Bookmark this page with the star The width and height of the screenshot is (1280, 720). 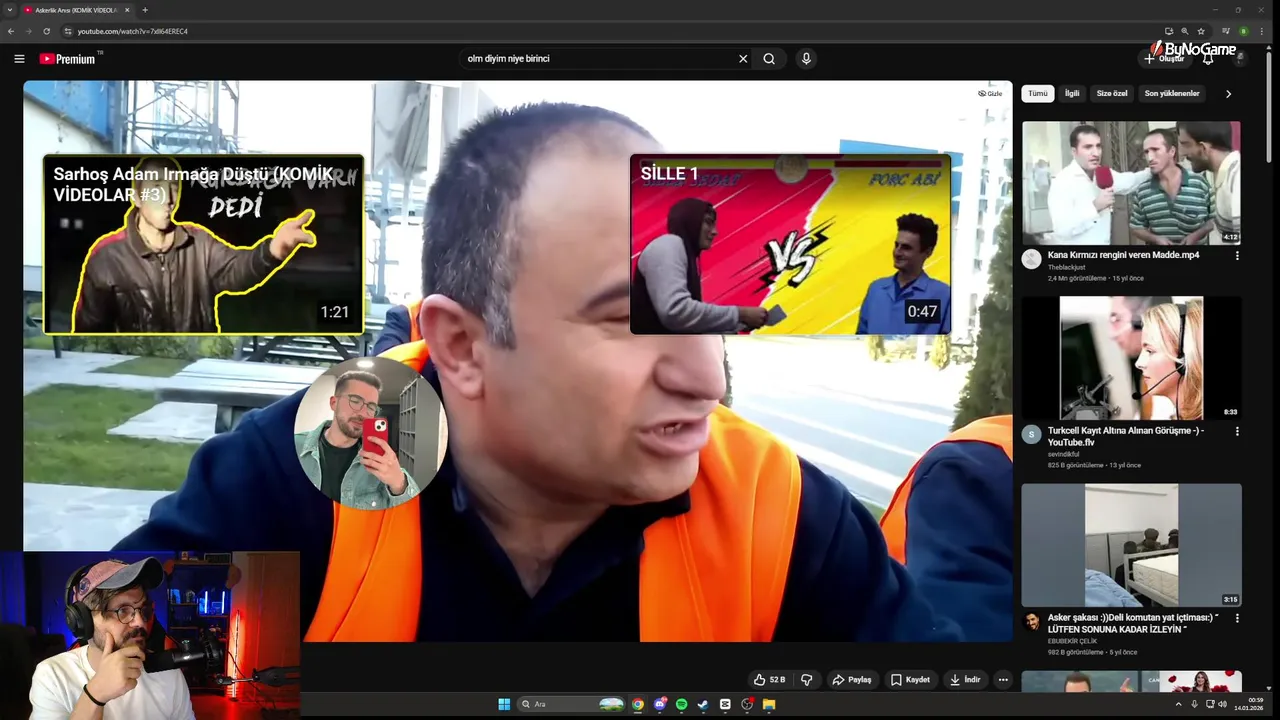(1201, 31)
